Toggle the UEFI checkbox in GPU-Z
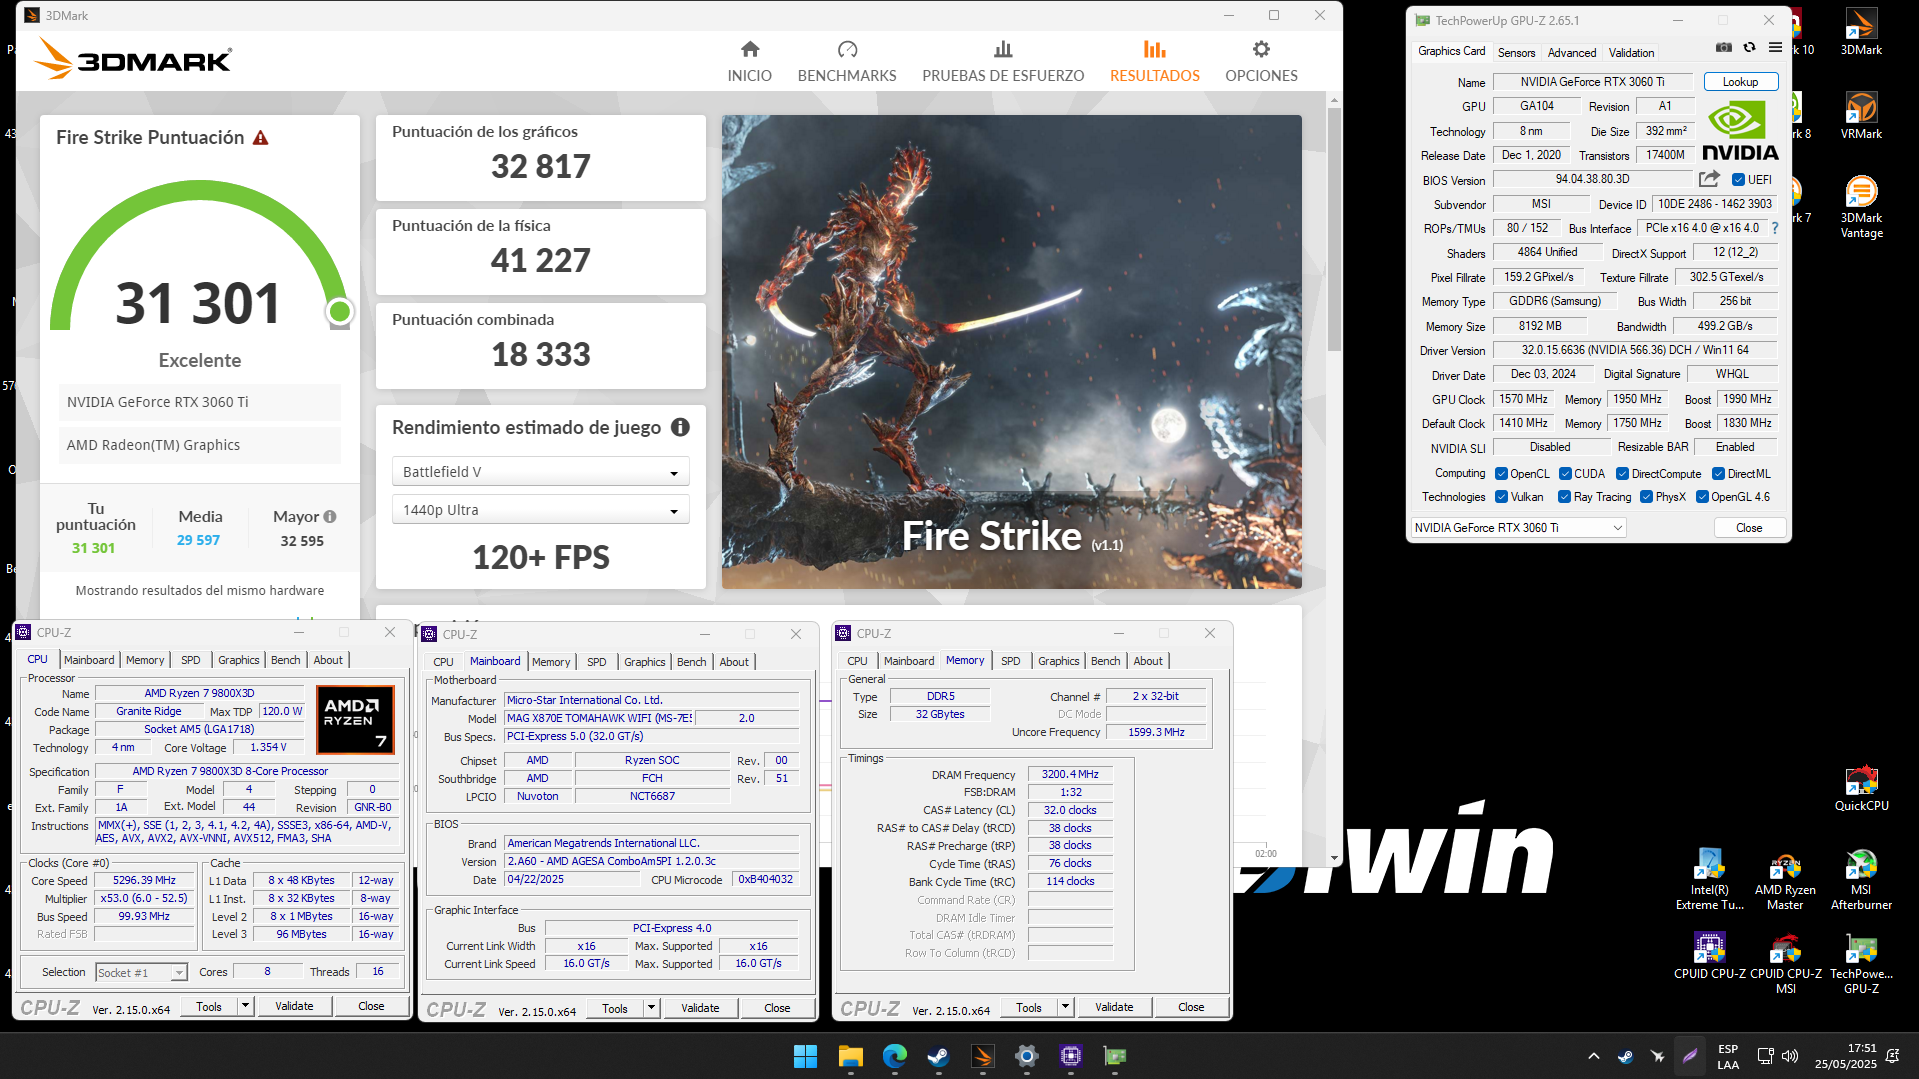Viewport: 1919px width, 1079px height. pos(1738,180)
